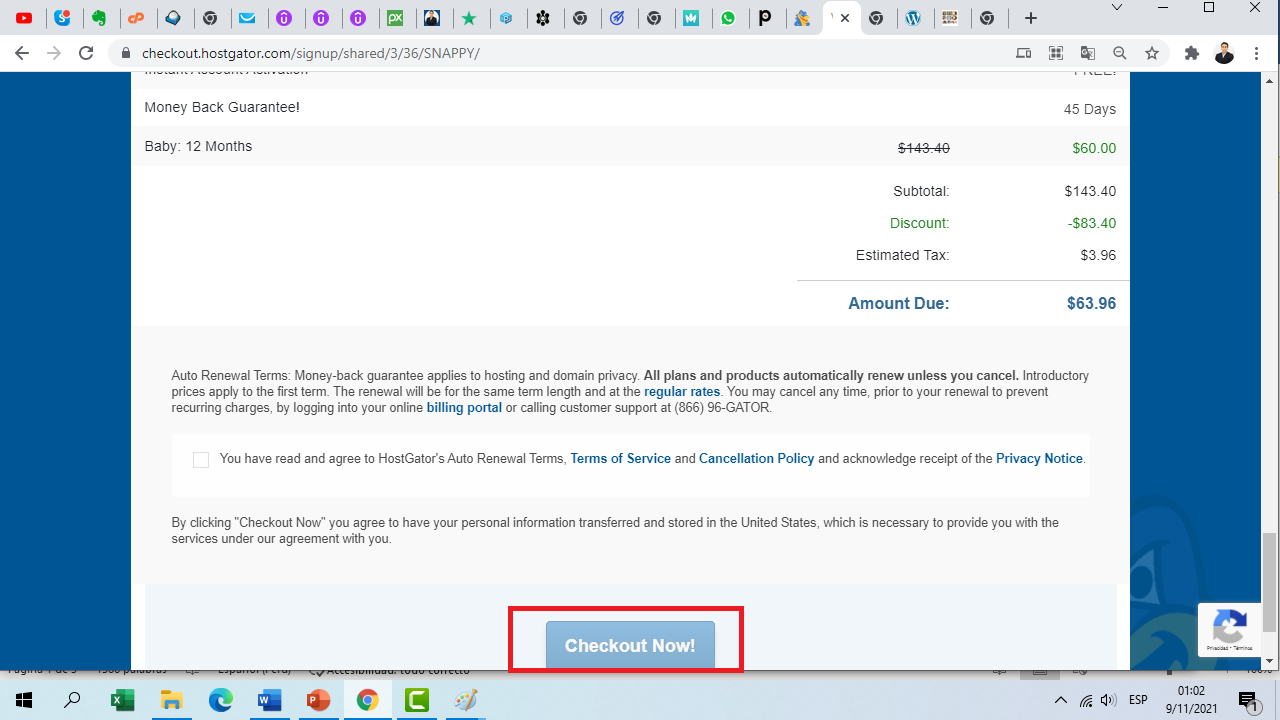Screen dimensions: 1280x720
Task: Open Word from the taskbar
Action: (269, 700)
